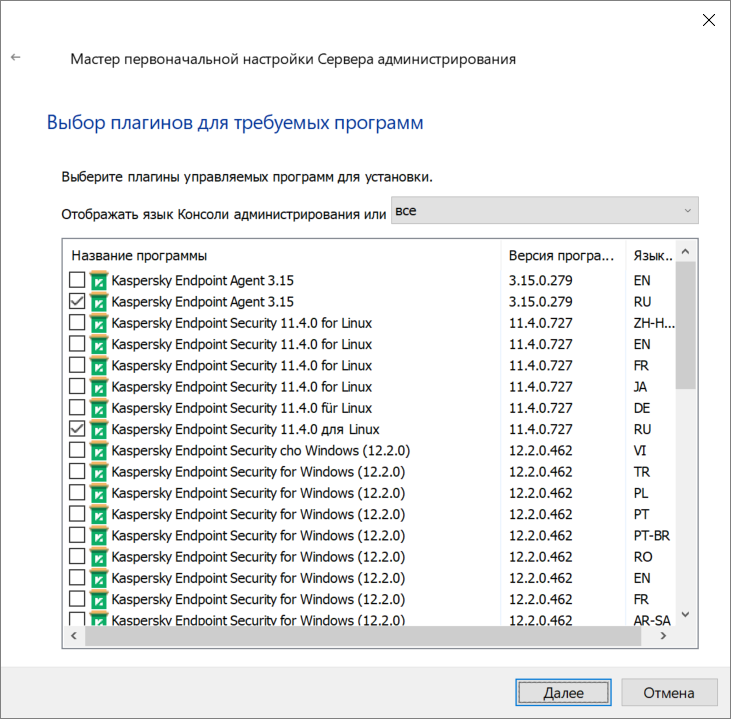The width and height of the screenshot is (731, 719).
Task: Click the 'Далее' button
Action: pyautogui.click(x=563, y=692)
